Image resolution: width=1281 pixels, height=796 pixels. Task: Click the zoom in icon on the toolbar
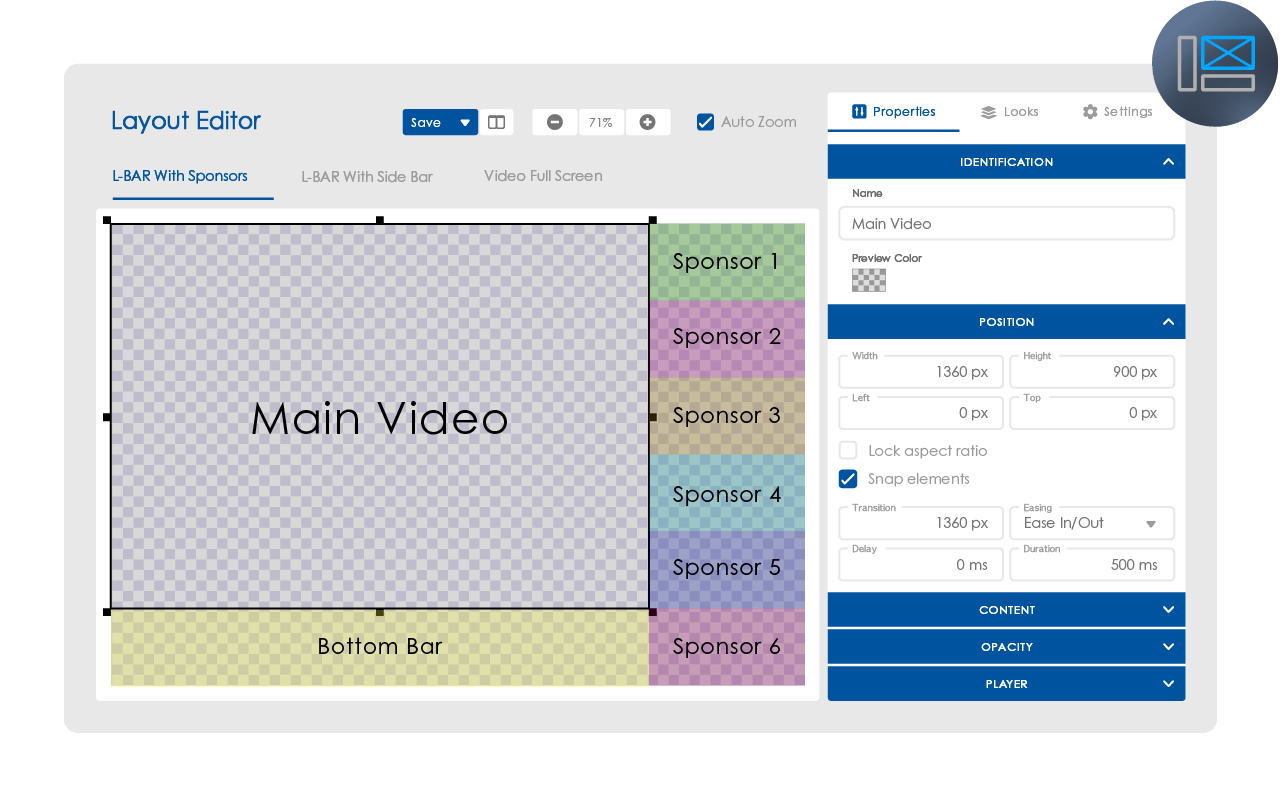pyautogui.click(x=648, y=121)
